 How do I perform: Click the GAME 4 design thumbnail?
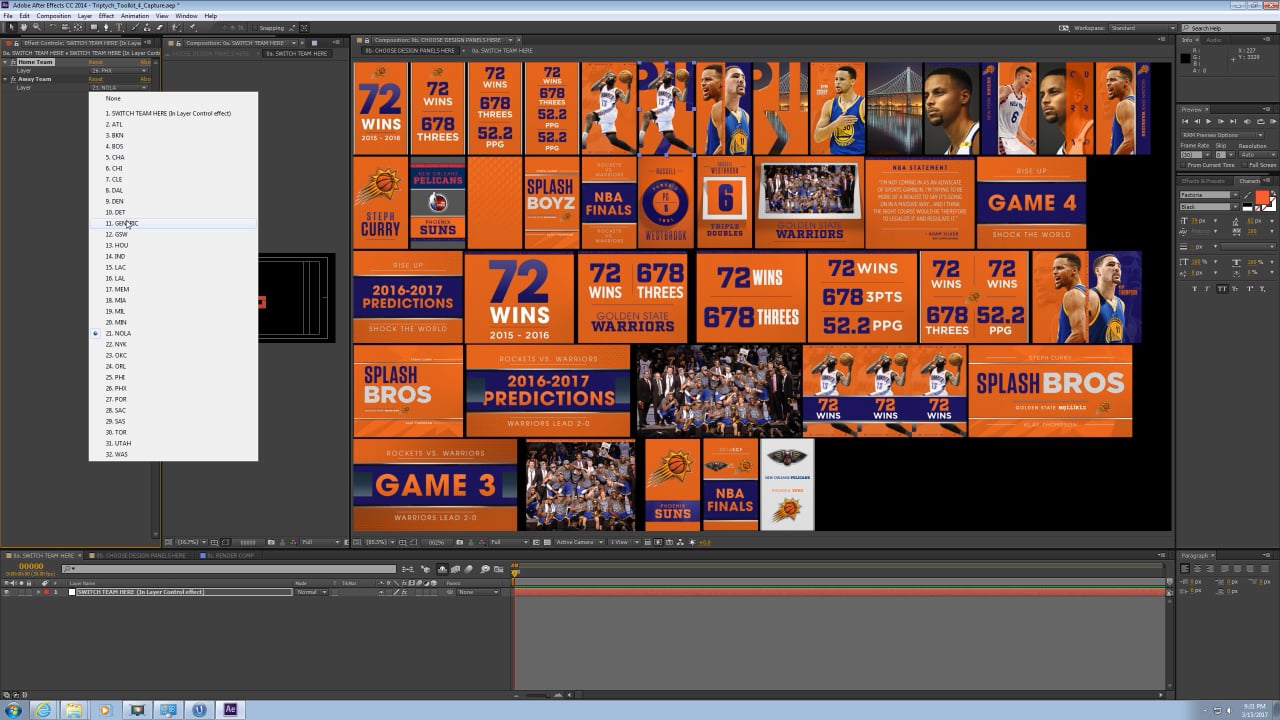click(1031, 202)
